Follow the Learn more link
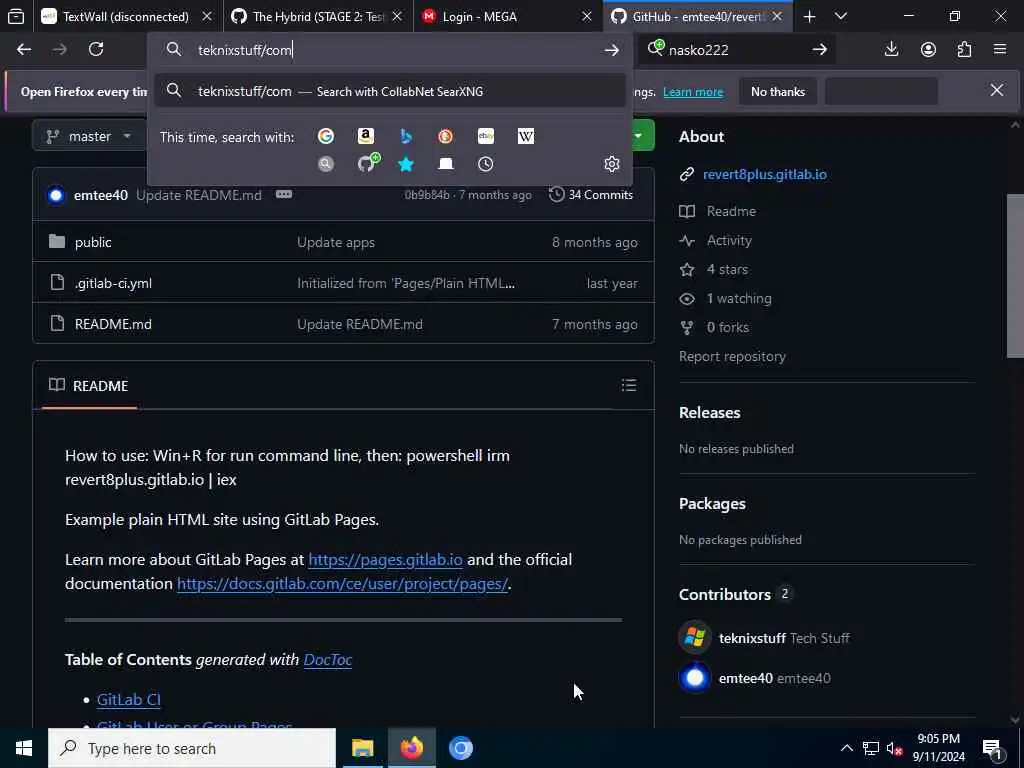 click(693, 92)
